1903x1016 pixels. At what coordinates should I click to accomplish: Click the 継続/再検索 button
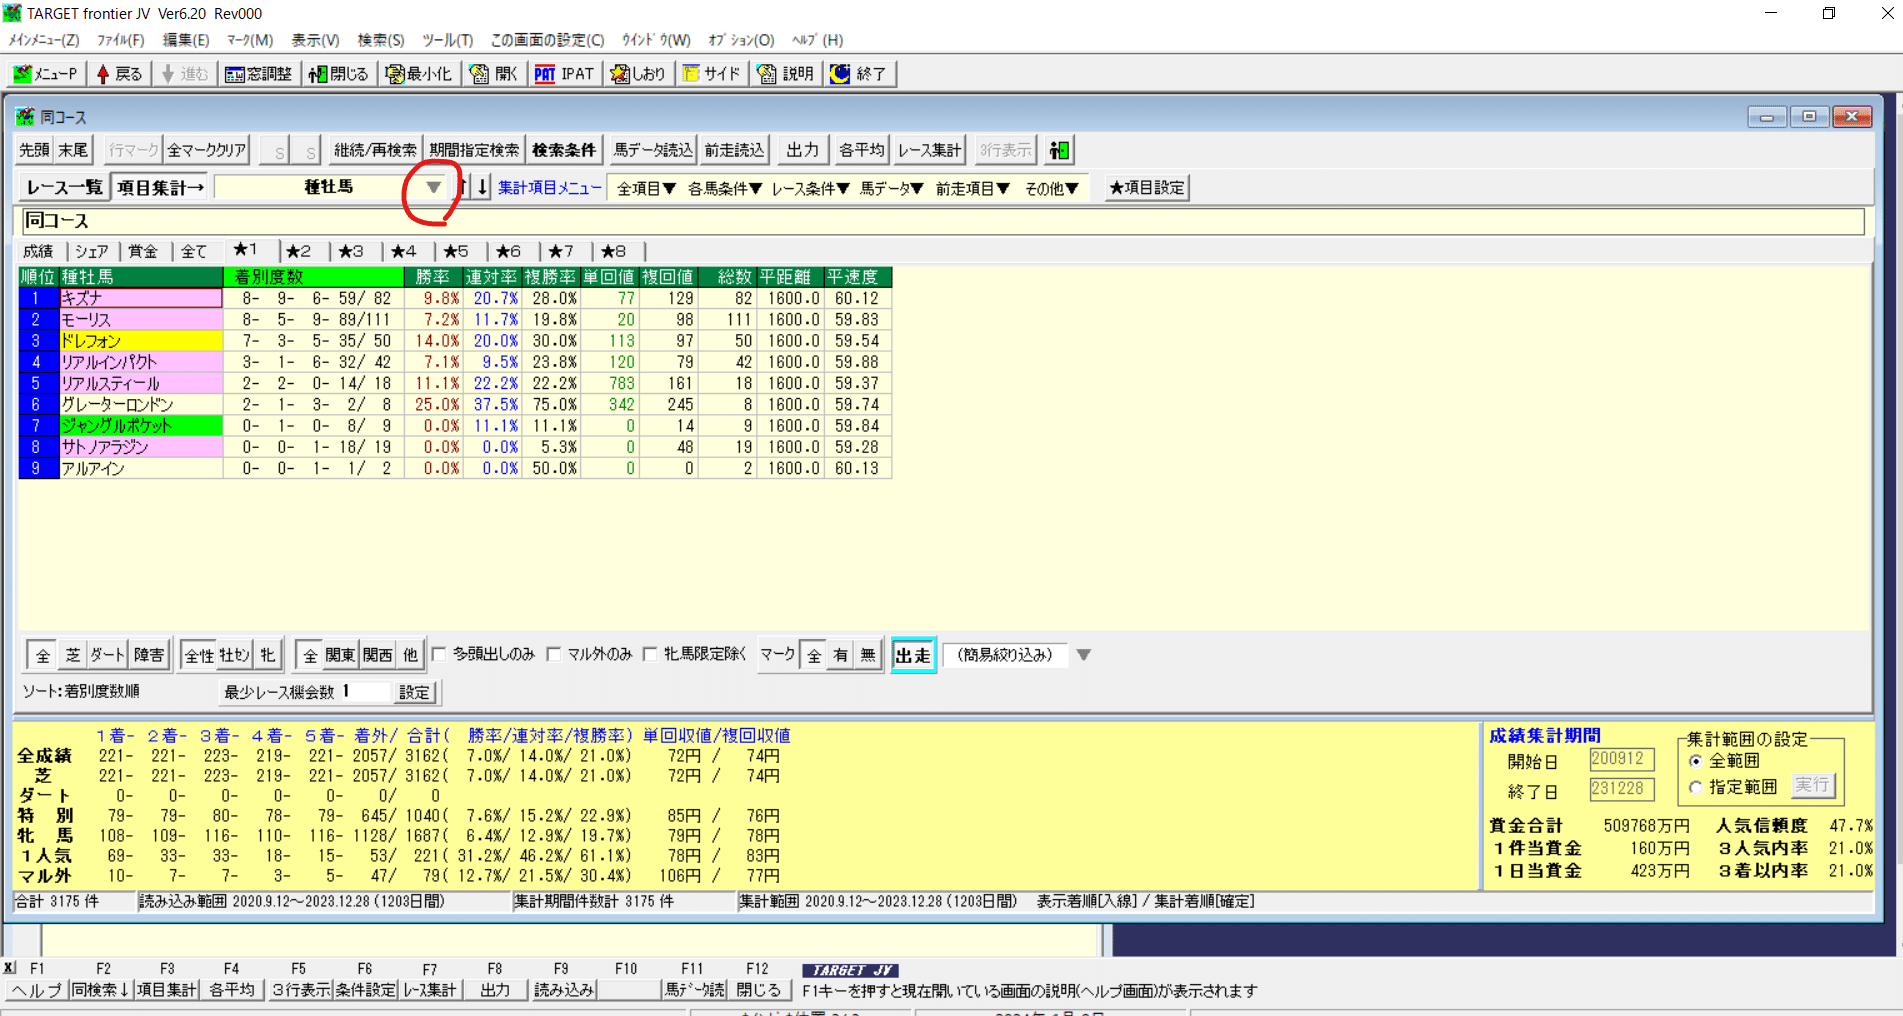click(375, 150)
